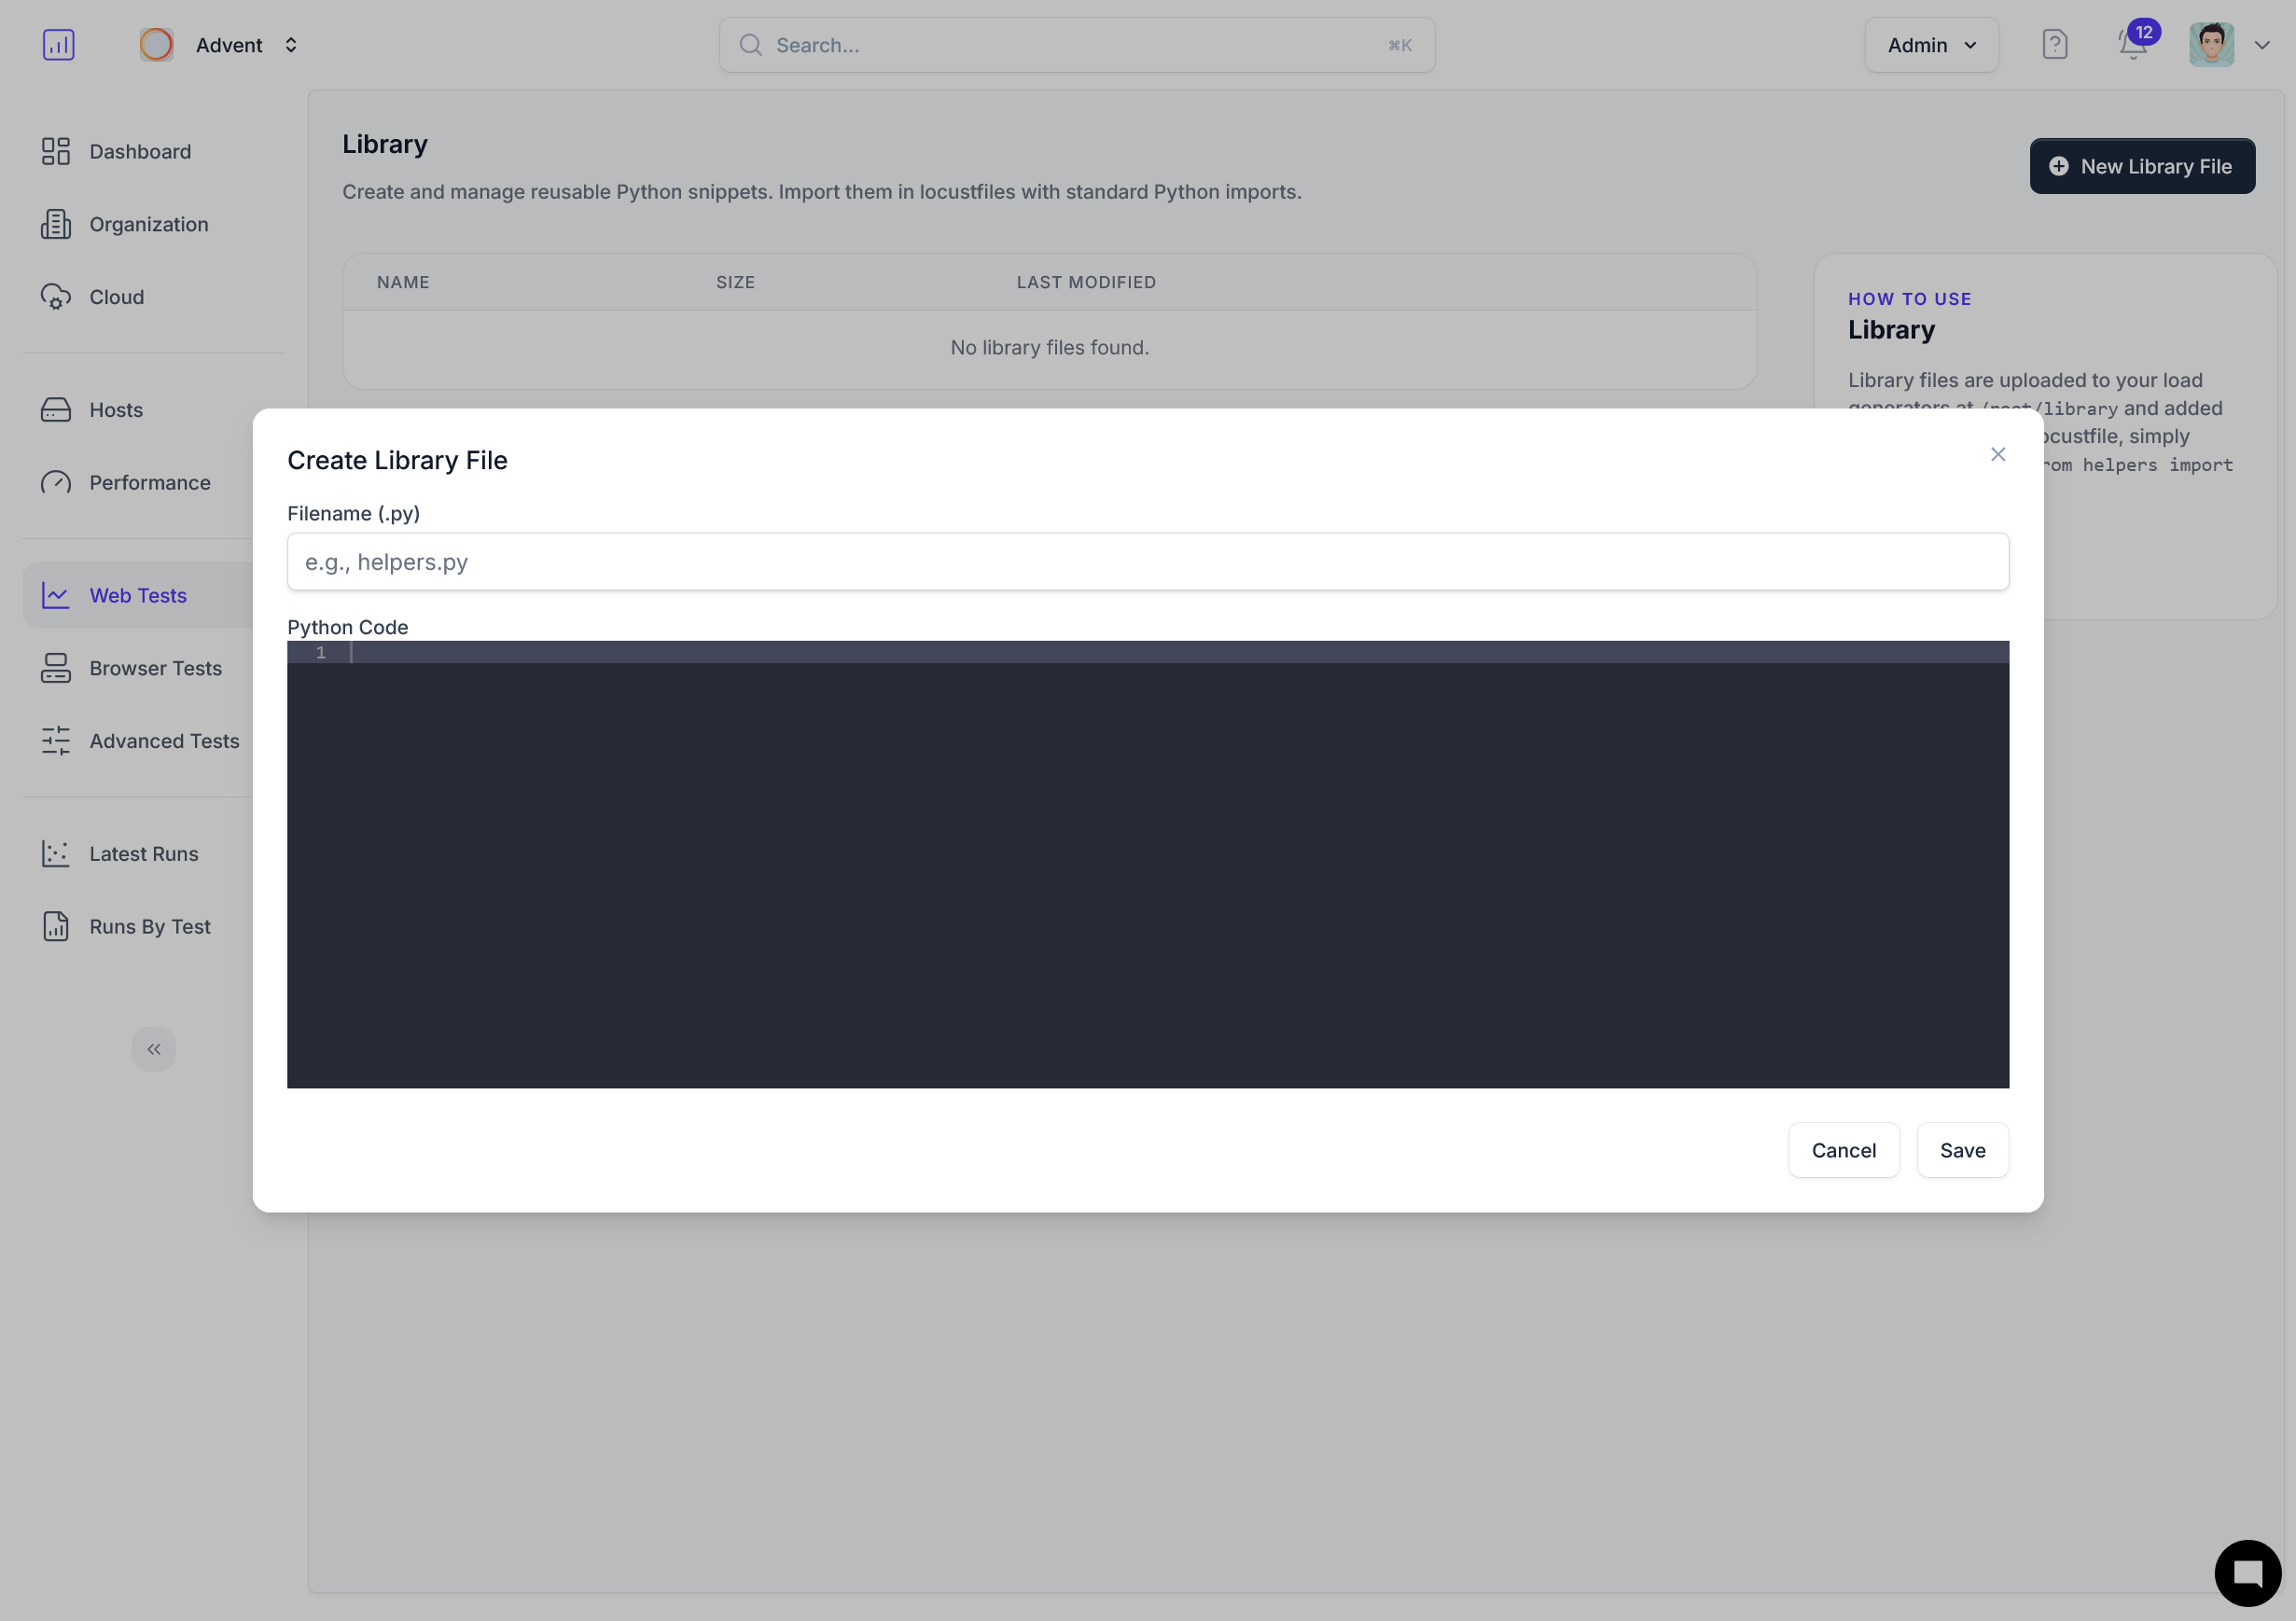Focus the Filename (.py) input field
2296x1621 pixels.
click(1147, 562)
